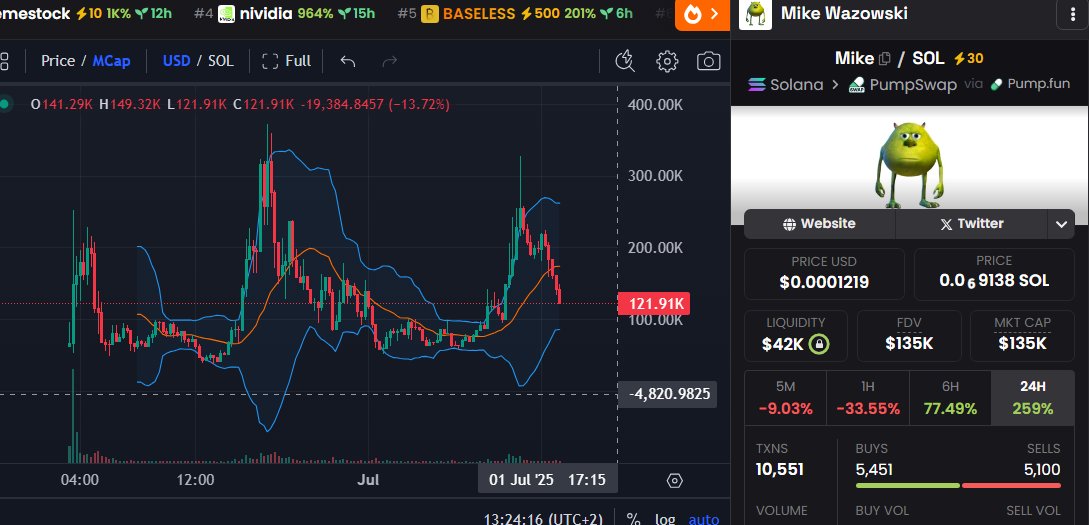1089x525 pixels.
Task: Click the PRICE USD $0.0001219 box
Action: pos(824,274)
